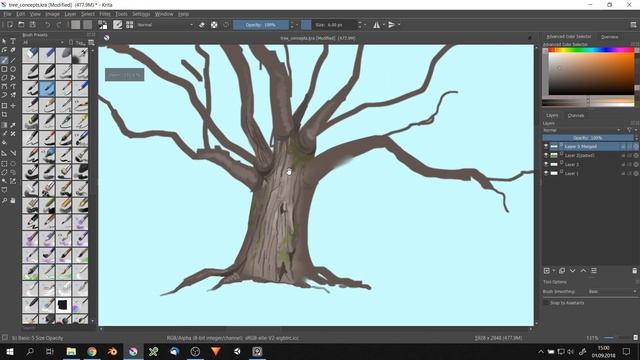Save the document using the toolbar icon

coord(33,25)
